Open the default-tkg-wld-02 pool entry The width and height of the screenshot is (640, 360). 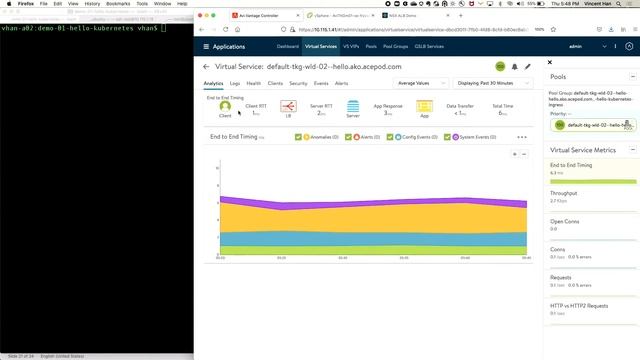(x=593, y=125)
